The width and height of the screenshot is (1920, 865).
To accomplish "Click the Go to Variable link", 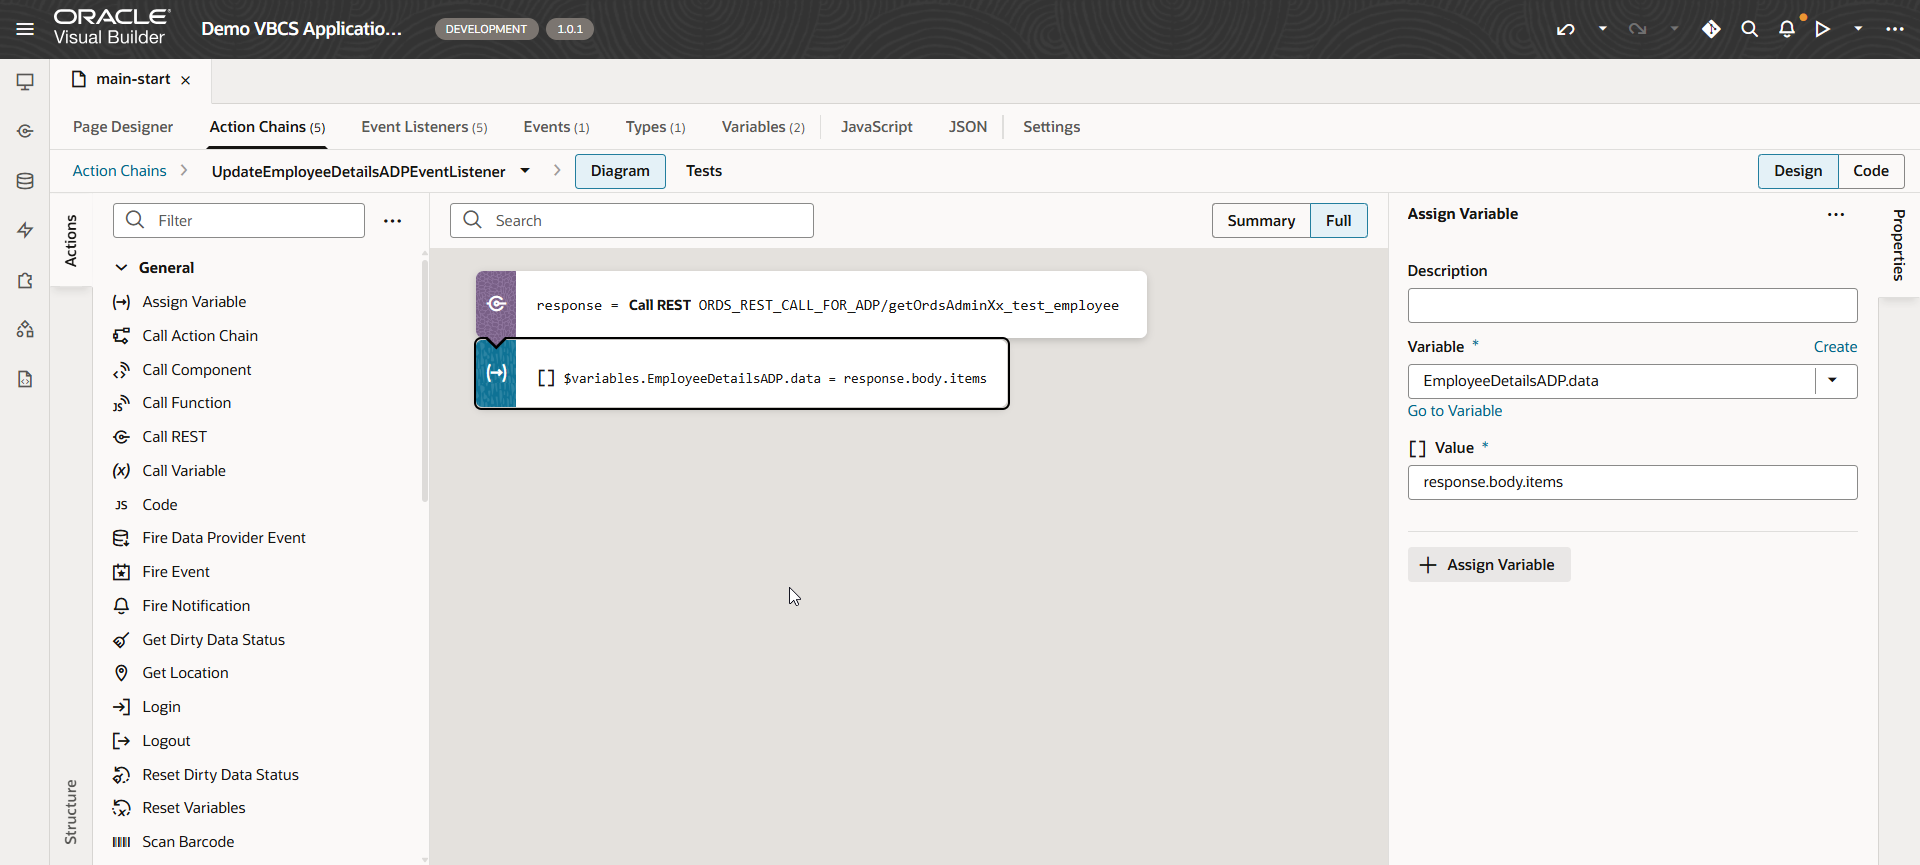I will [1454, 411].
